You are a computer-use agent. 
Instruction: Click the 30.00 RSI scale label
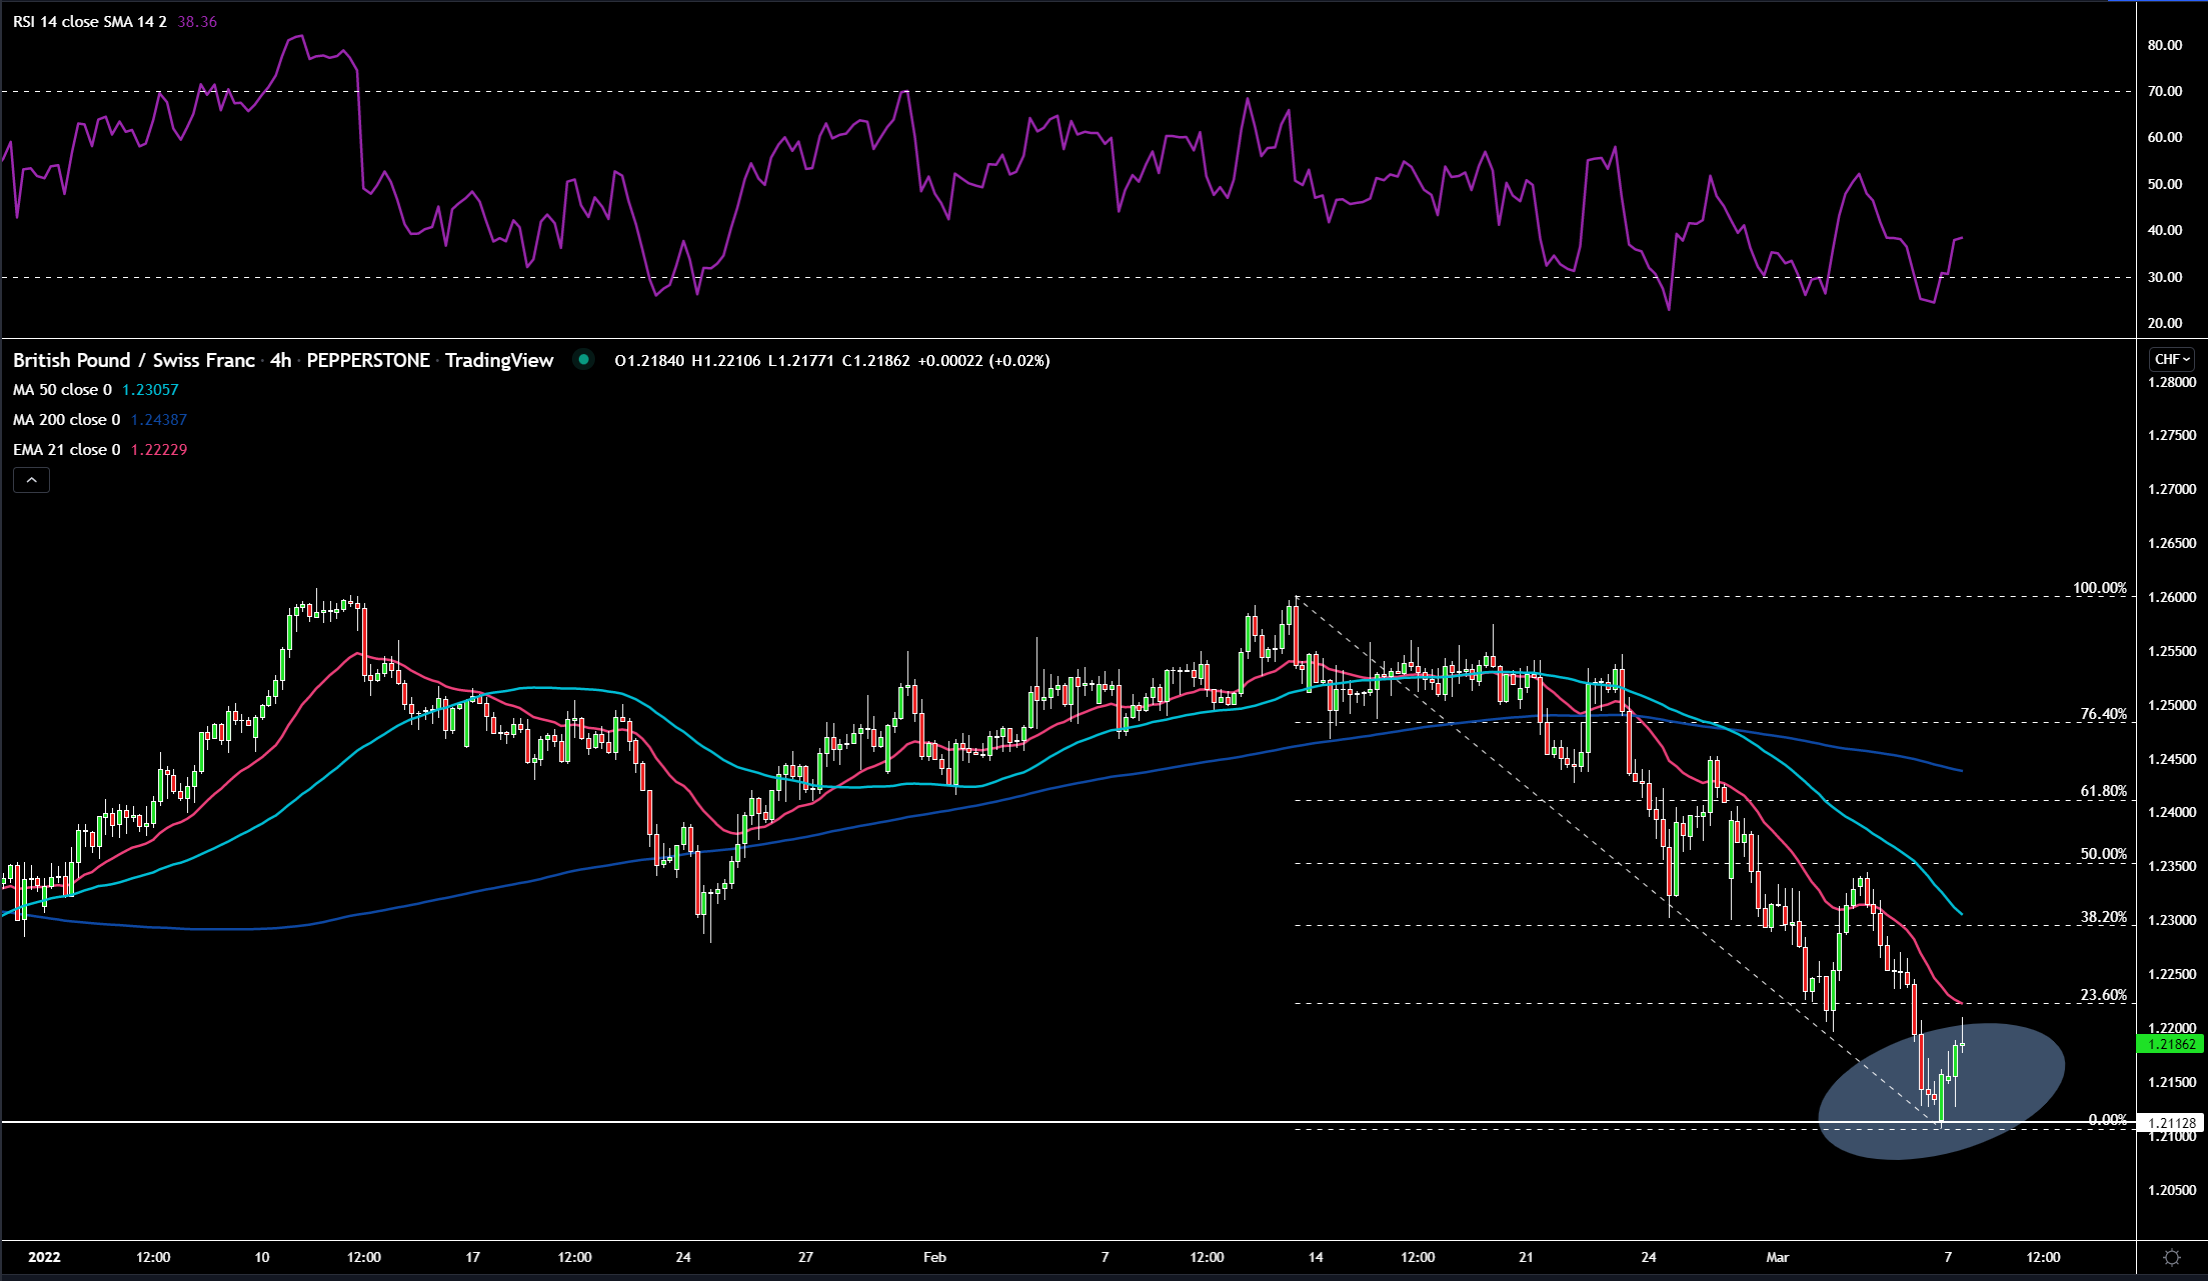pyautogui.click(x=2165, y=277)
